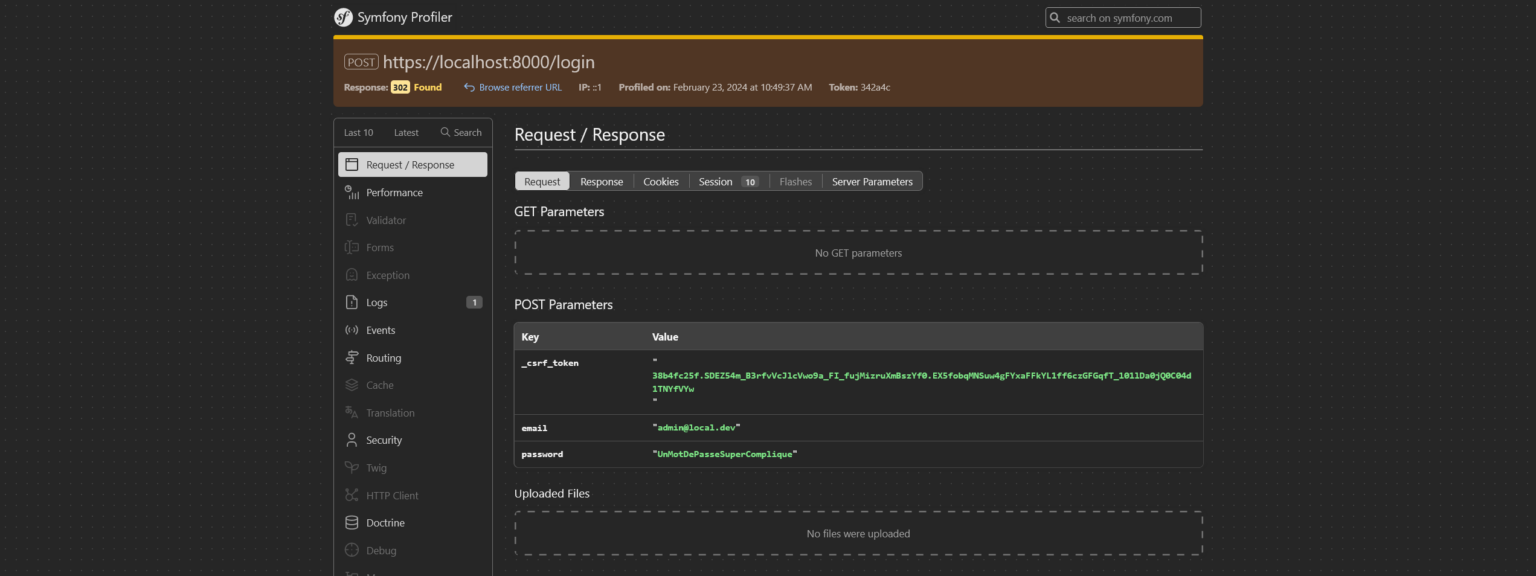The height and width of the screenshot is (576, 1536).
Task: Switch to the Server Parameters tab
Action: [x=872, y=181]
